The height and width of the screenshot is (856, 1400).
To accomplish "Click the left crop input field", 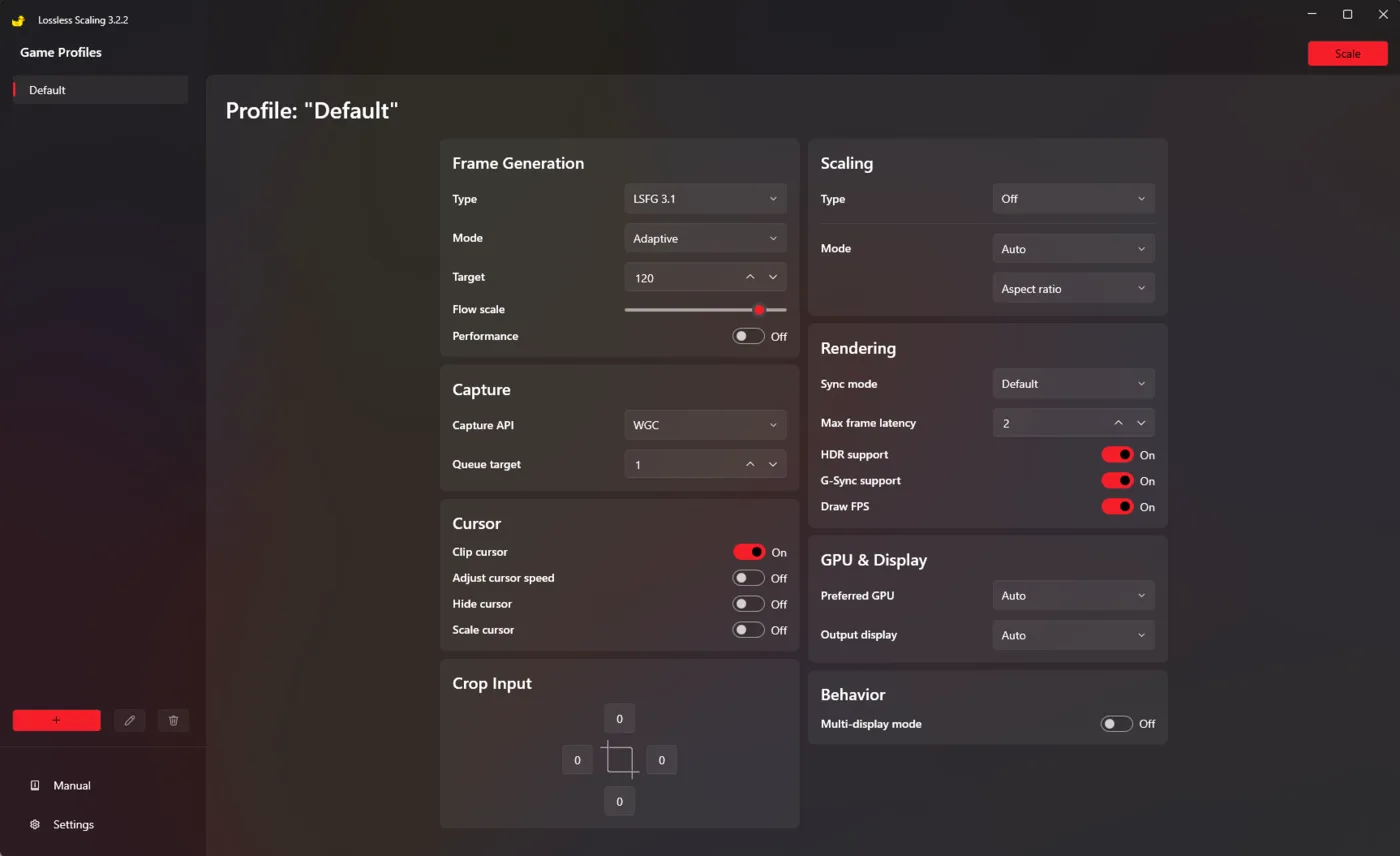I will (577, 760).
